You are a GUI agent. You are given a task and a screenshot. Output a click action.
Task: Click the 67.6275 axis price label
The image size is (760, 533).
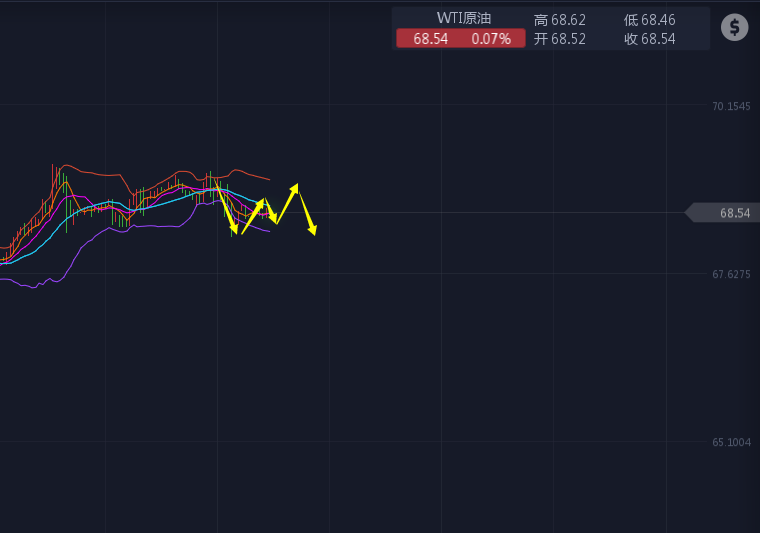tap(731, 274)
